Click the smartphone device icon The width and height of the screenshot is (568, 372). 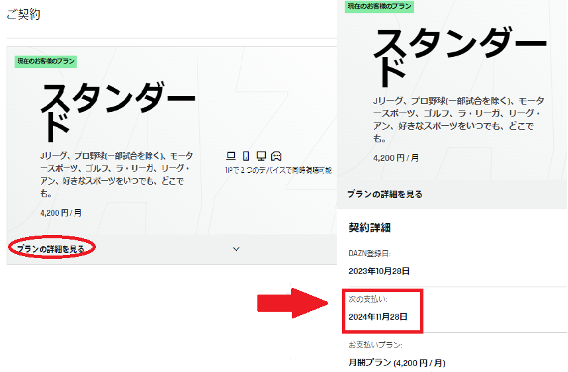(x=246, y=156)
